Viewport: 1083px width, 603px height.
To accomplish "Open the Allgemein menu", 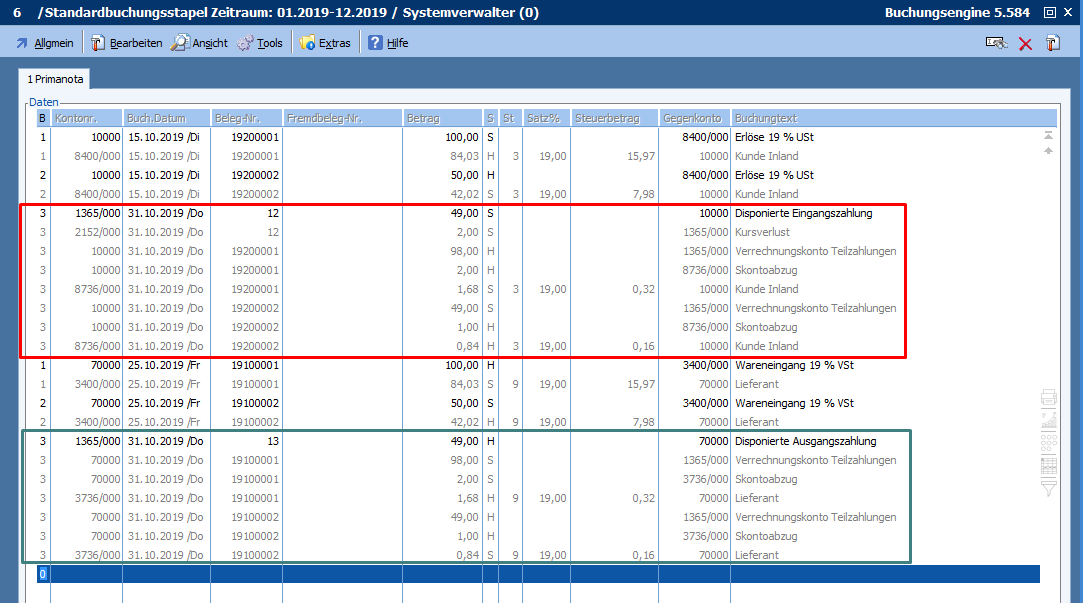I will [x=44, y=43].
